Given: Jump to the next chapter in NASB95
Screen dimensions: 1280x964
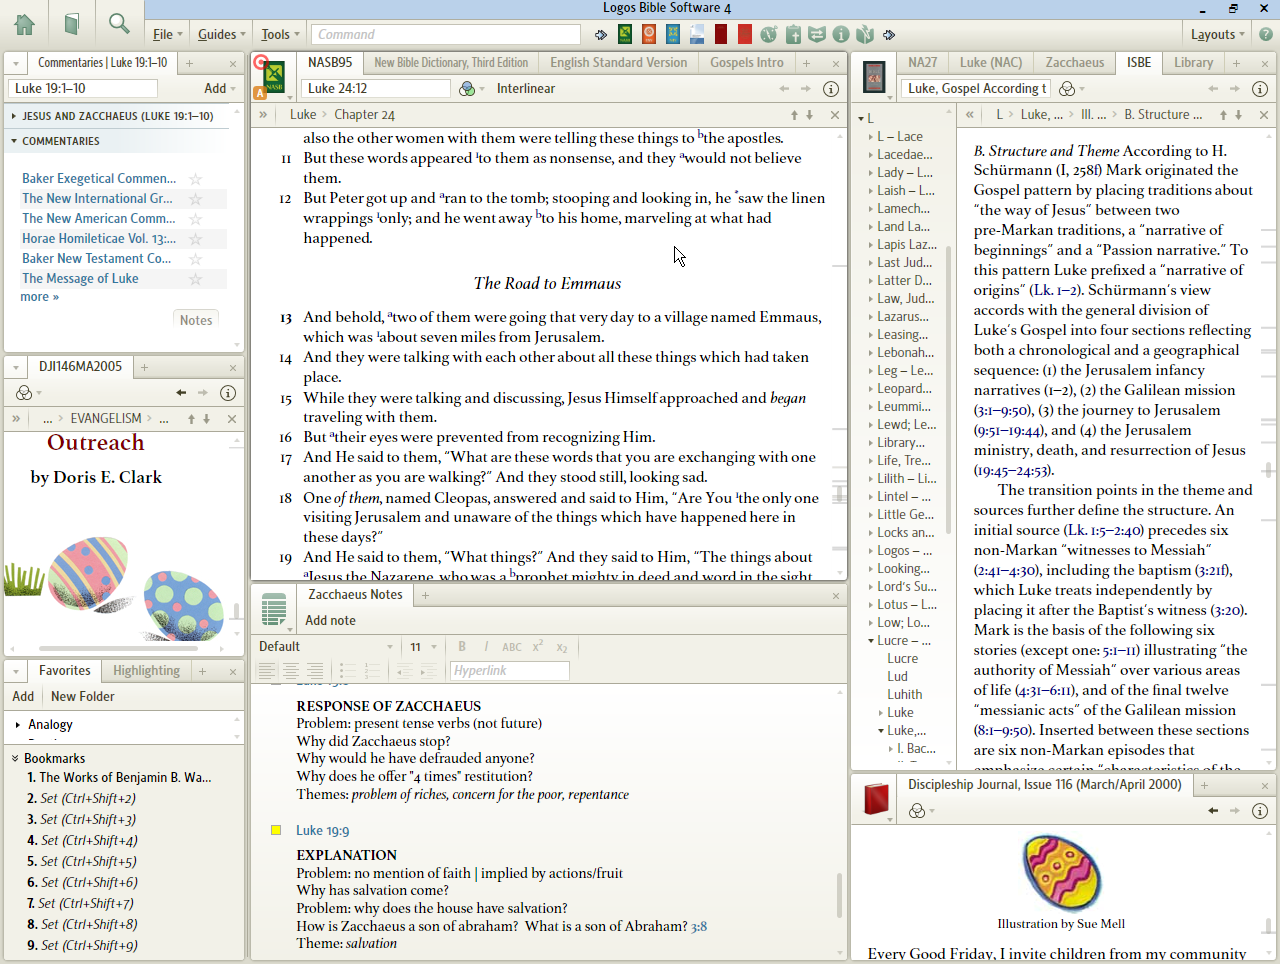Looking at the screenshot, I should pyautogui.click(x=809, y=115).
